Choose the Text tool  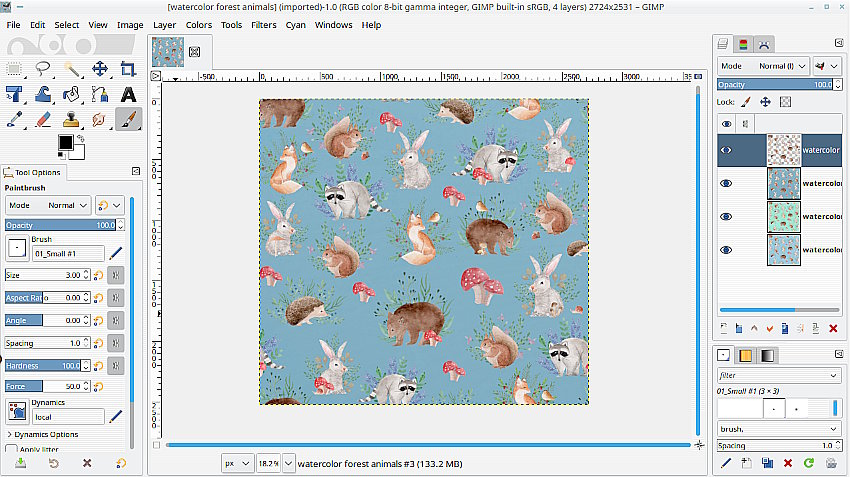[x=128, y=95]
